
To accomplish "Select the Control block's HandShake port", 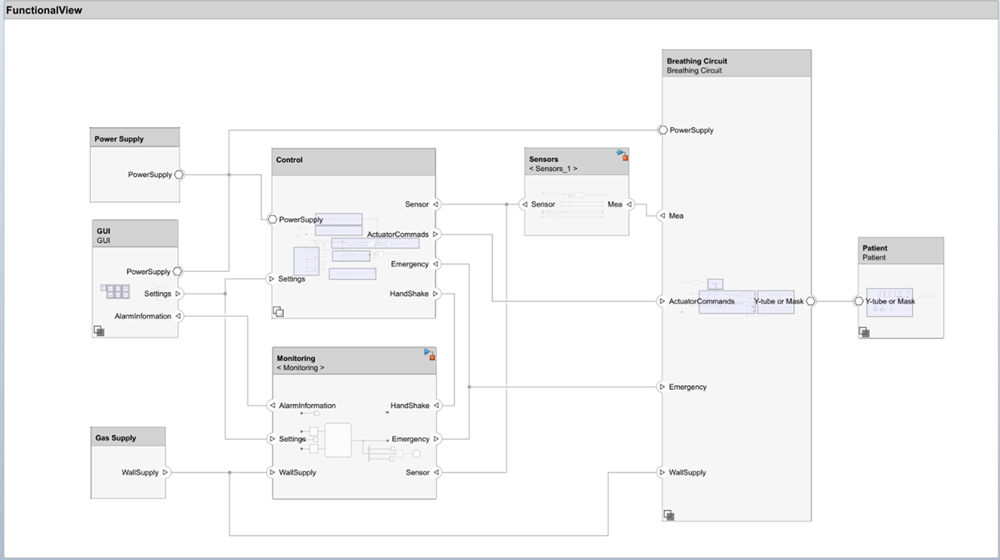I will pyautogui.click(x=436, y=294).
